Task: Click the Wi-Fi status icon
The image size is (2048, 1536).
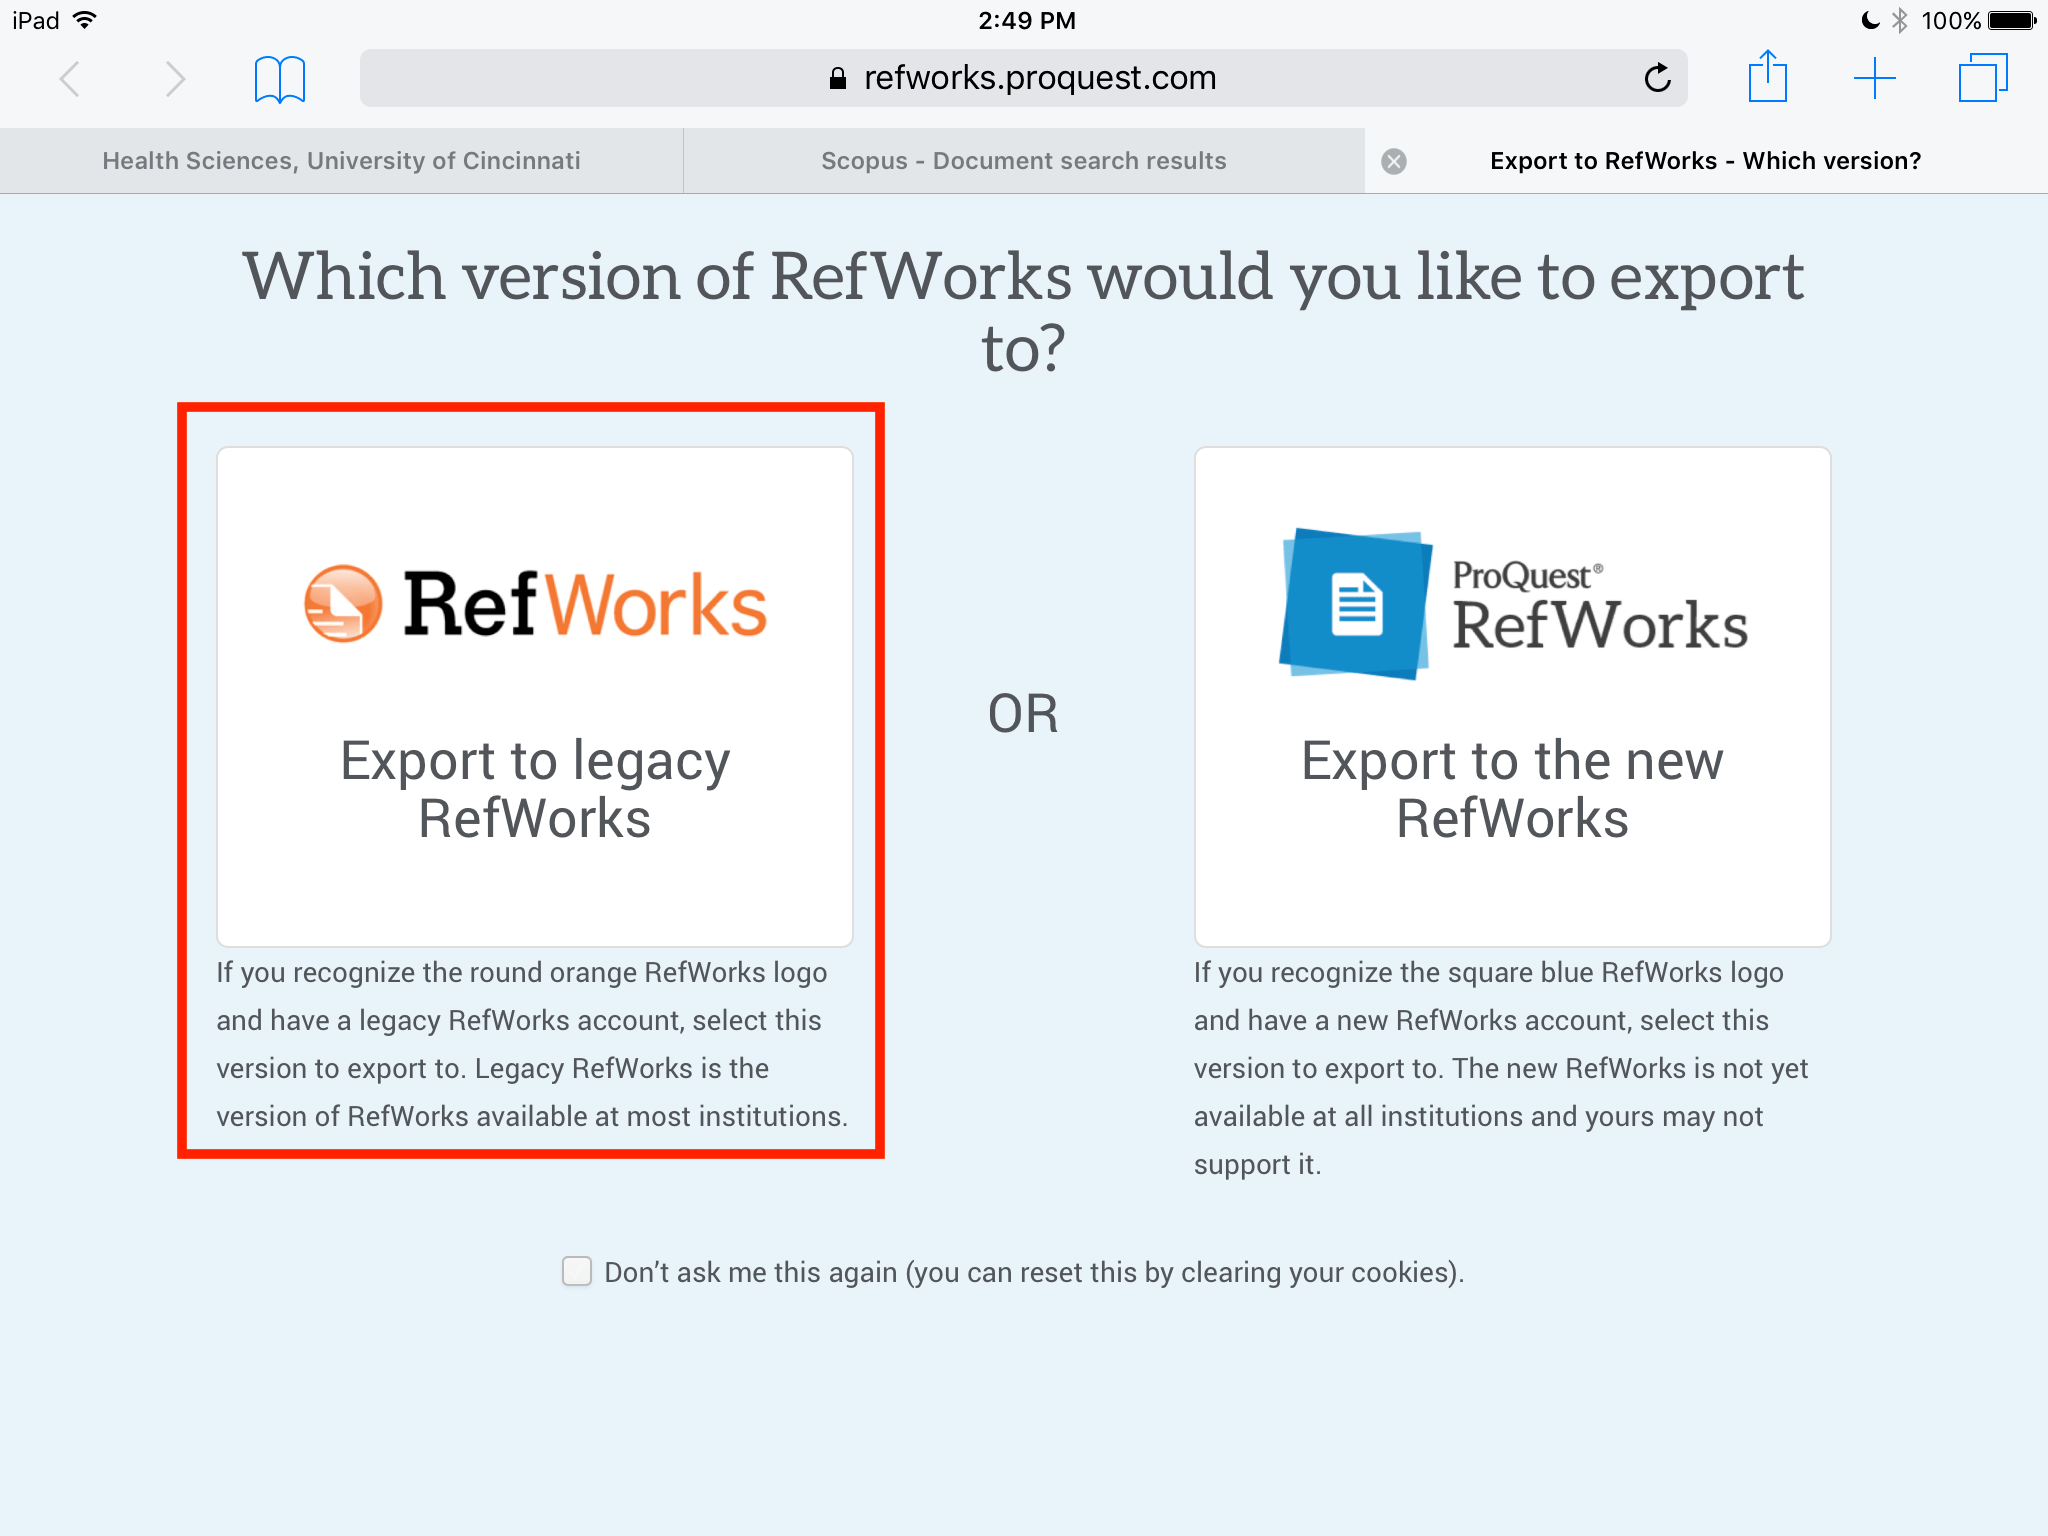Action: 86,20
